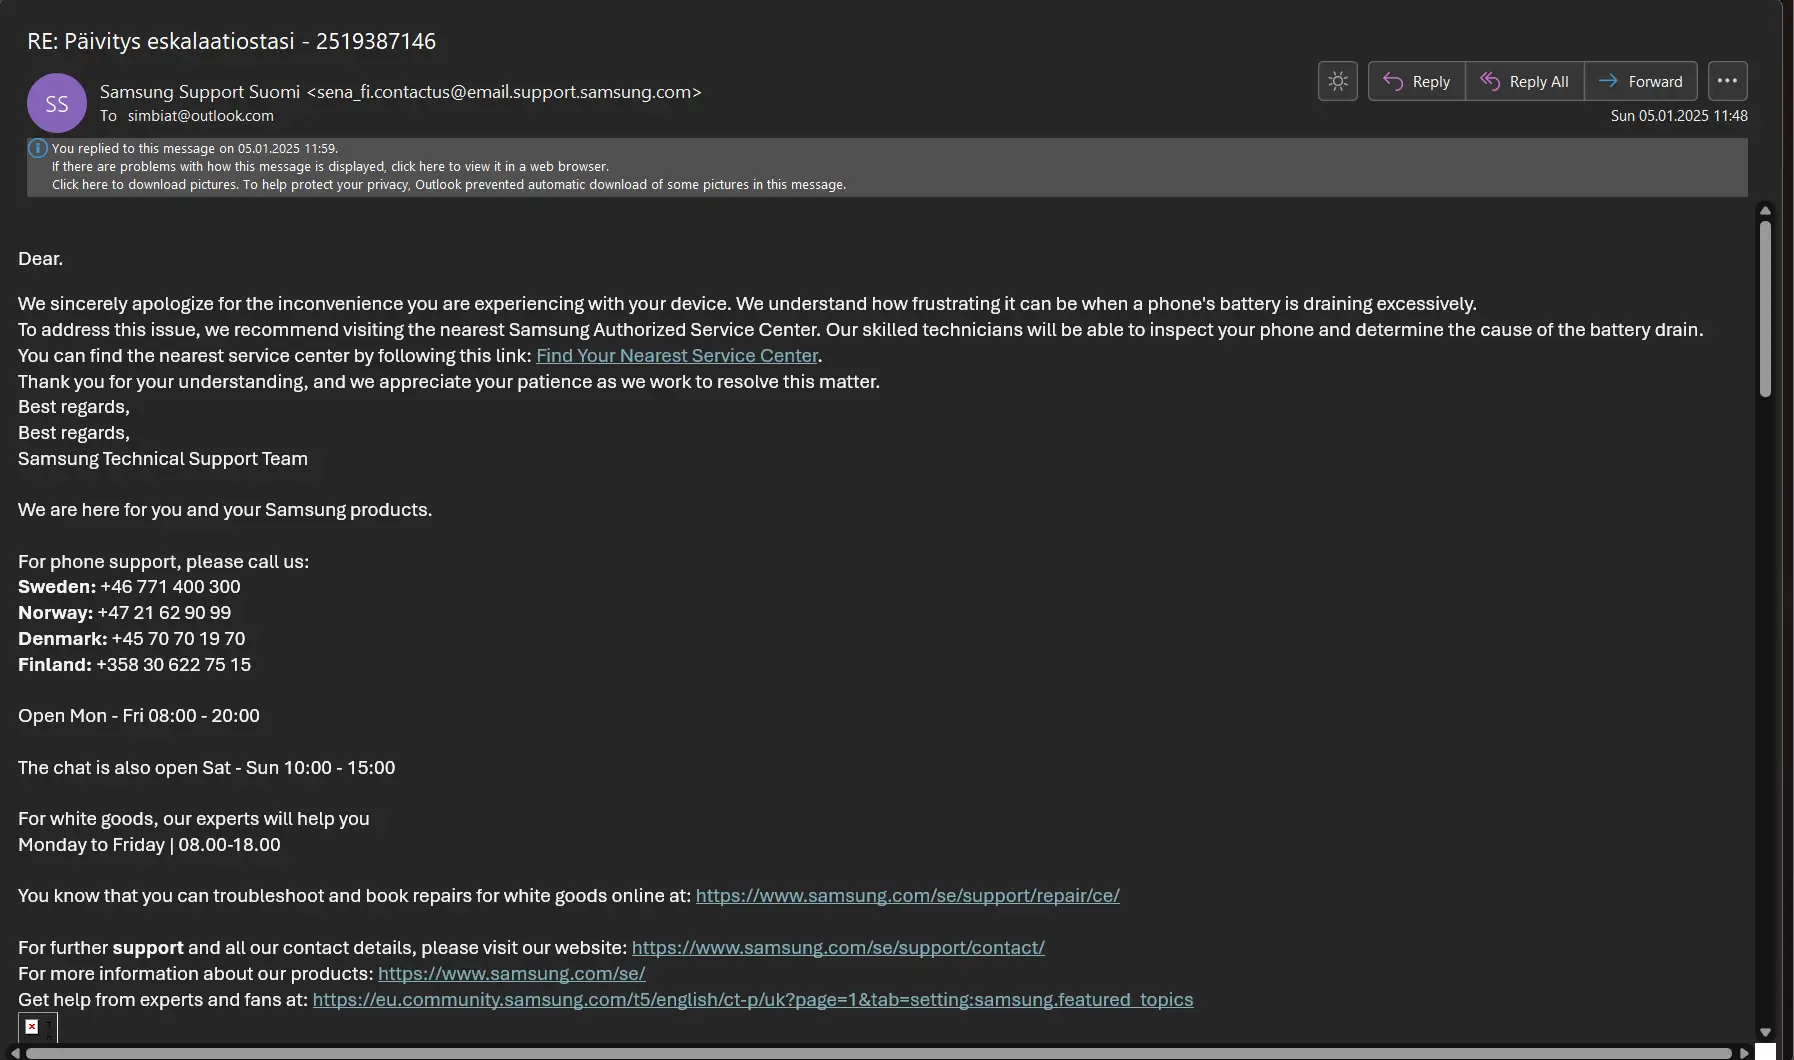1794x1060 pixels.
Task: Click the horizontal scrollbar left arrow
Action: click(14, 1053)
